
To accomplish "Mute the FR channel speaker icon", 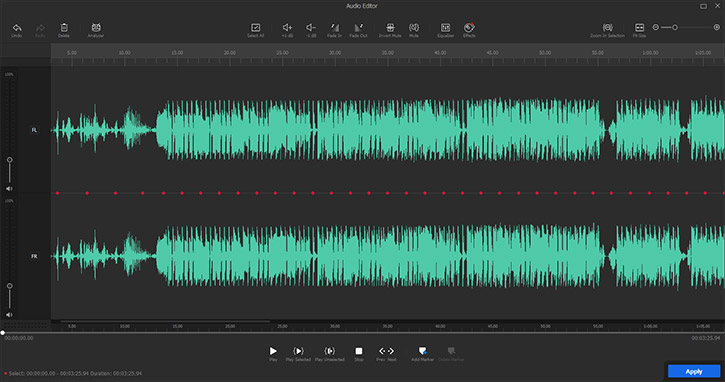I will [9, 315].
